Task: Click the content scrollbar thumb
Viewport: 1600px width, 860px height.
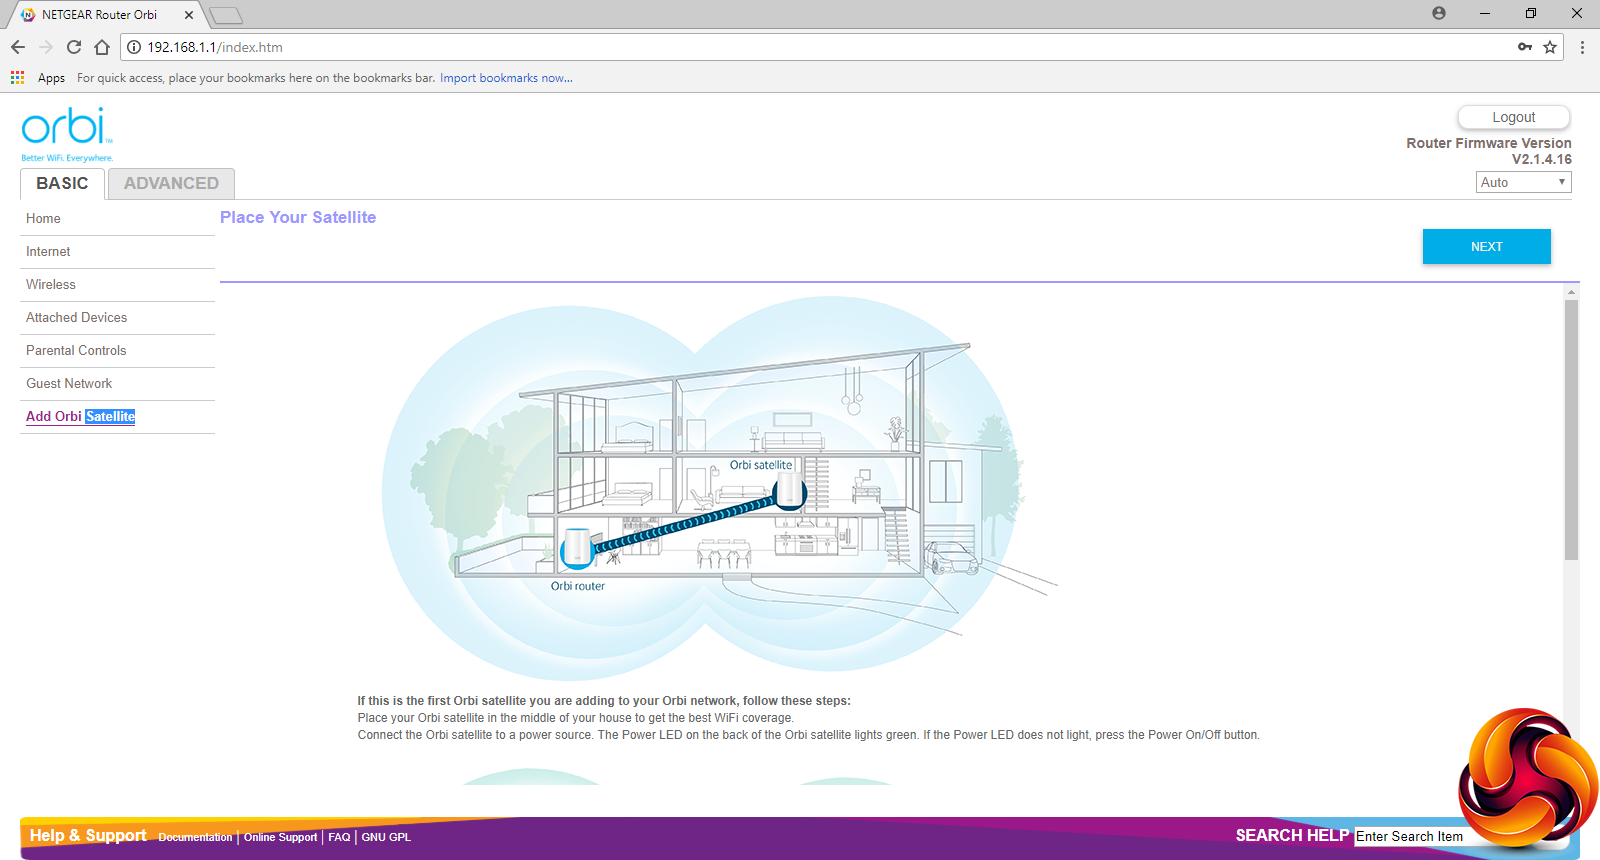Action: coord(1571,430)
